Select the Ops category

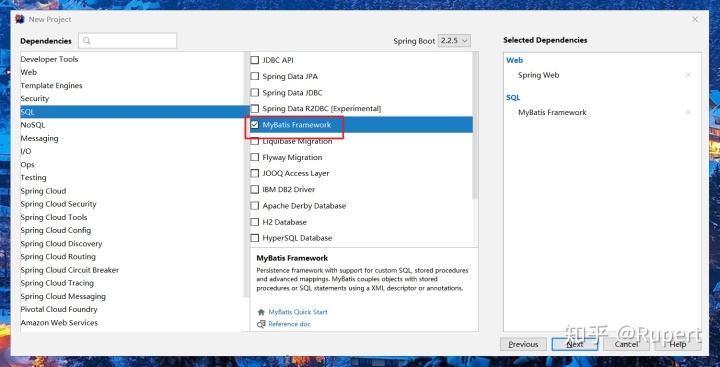28,164
